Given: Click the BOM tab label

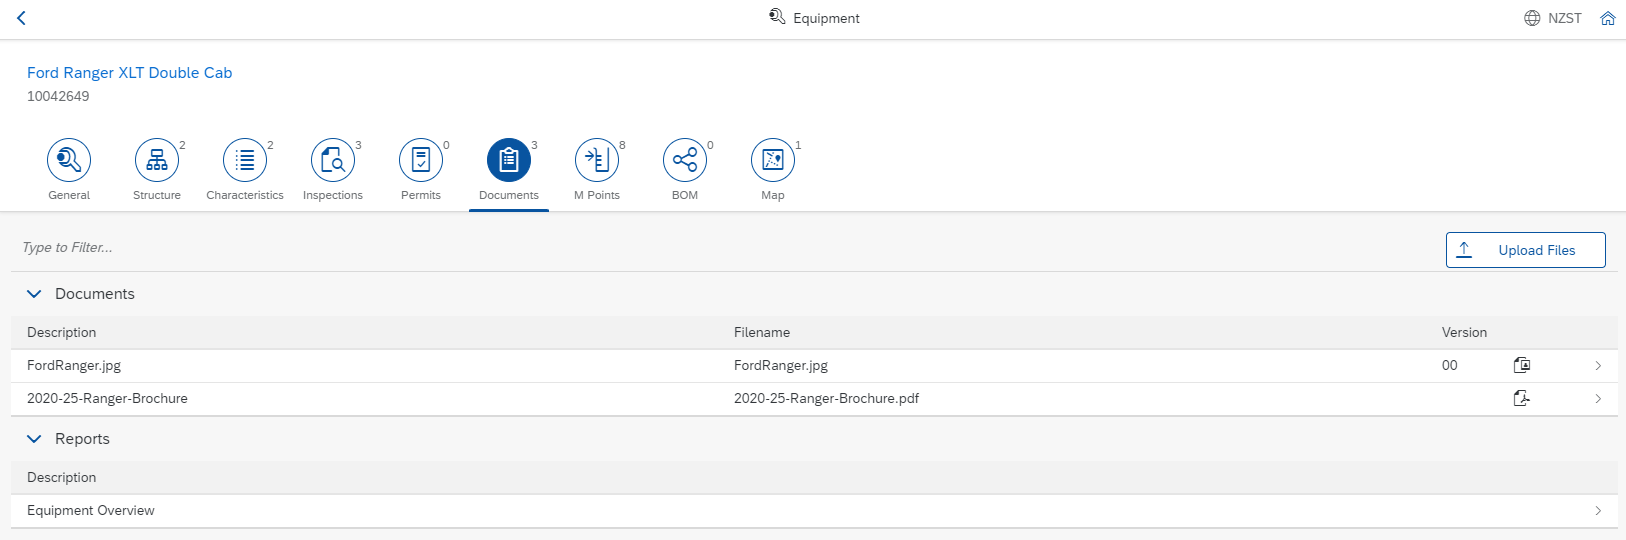Looking at the screenshot, I should pyautogui.click(x=685, y=195).
